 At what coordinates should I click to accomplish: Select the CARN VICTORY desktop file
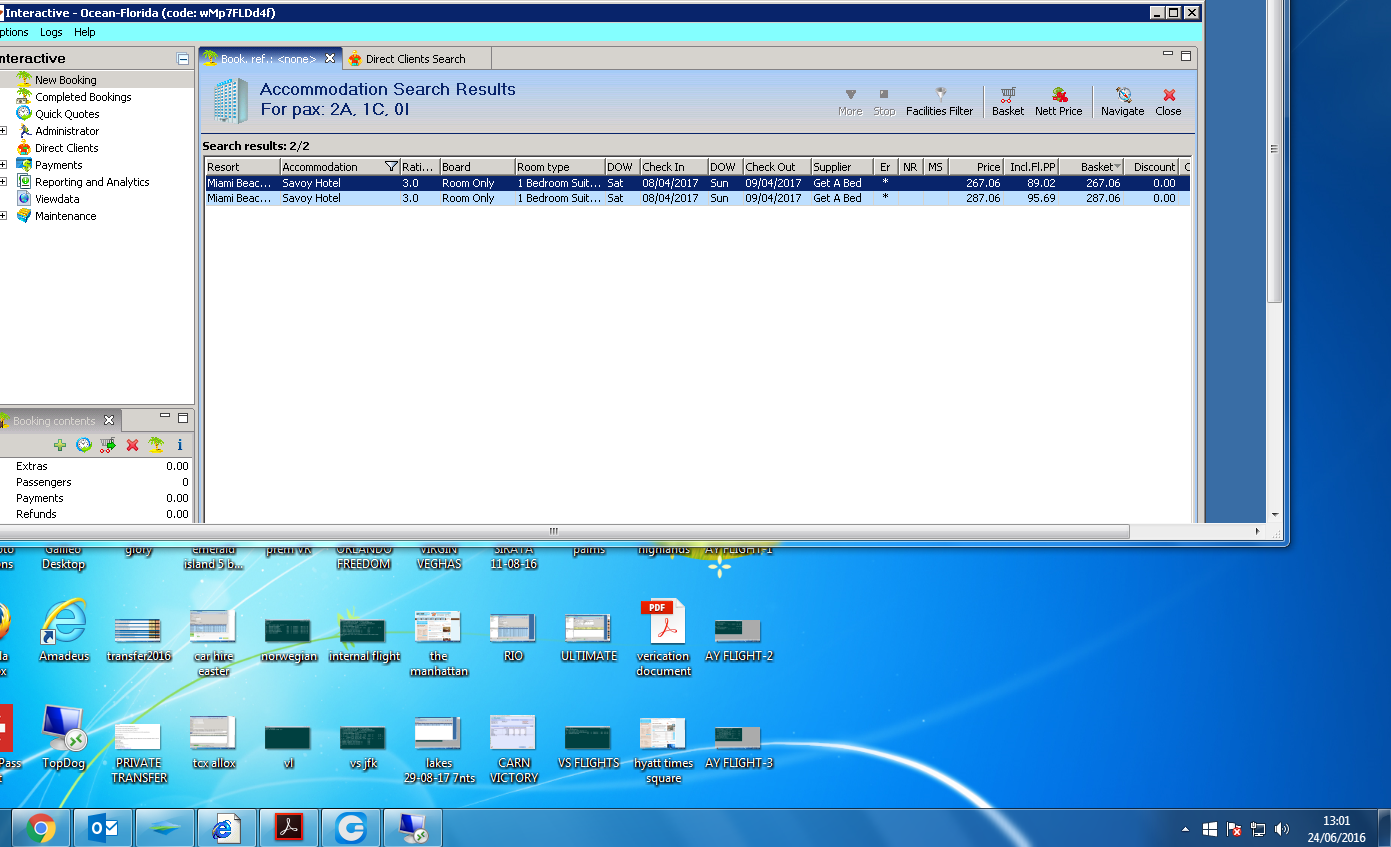click(x=514, y=749)
